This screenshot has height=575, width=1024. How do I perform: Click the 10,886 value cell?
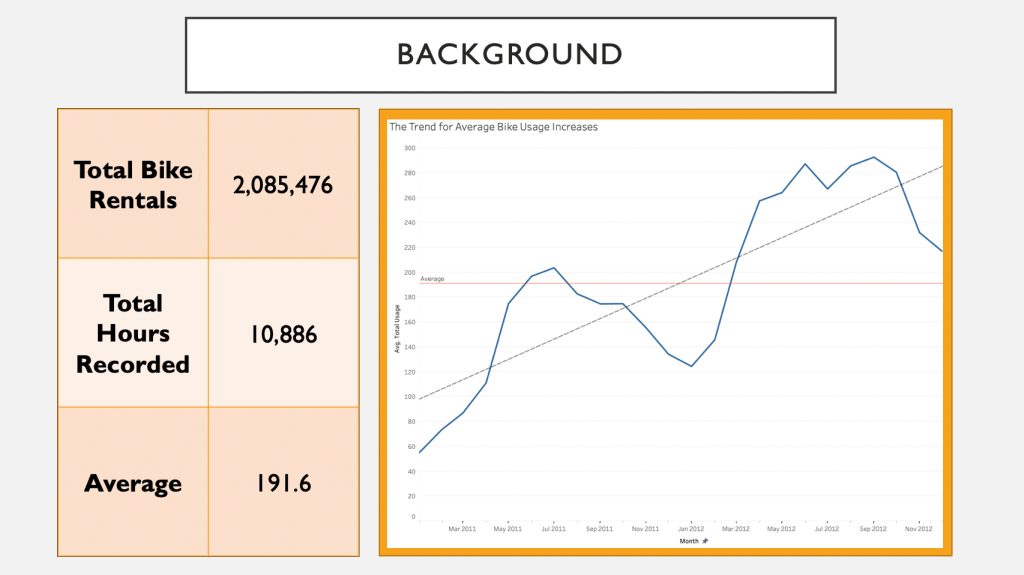tap(283, 333)
